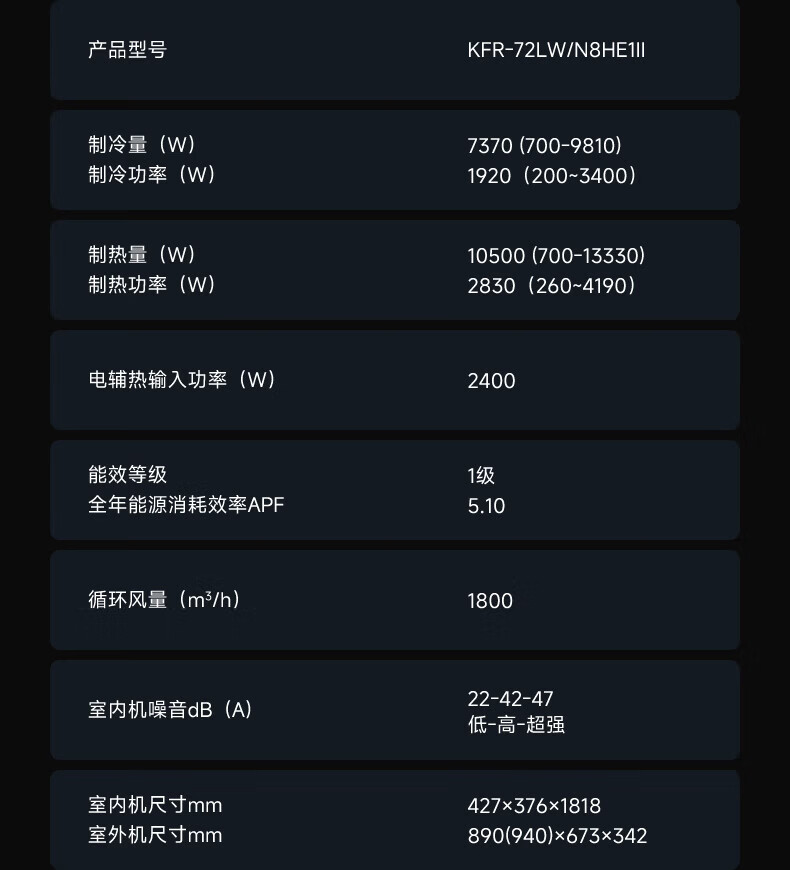Select the 1级 energy grade value
This screenshot has height=870, width=790.
coord(481,476)
